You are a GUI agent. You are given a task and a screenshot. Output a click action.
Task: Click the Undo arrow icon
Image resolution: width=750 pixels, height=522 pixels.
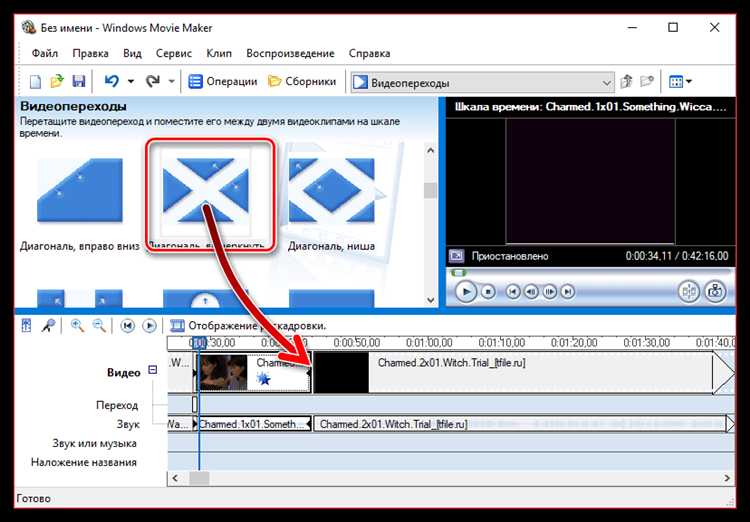[x=111, y=82]
